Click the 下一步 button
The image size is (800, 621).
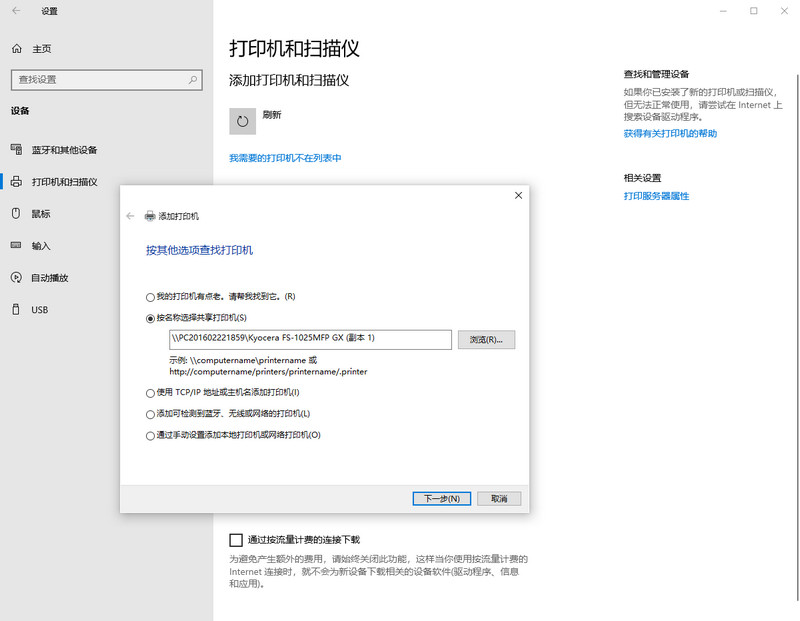point(441,498)
